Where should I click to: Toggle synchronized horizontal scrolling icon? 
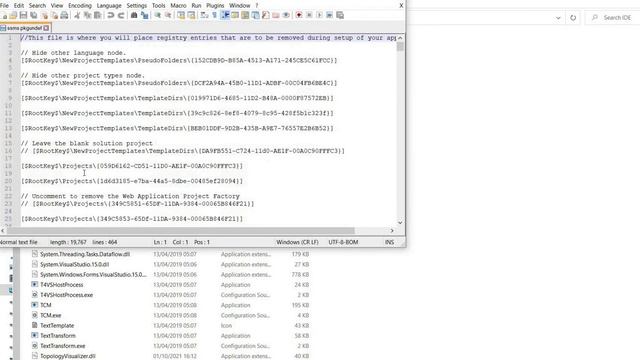tap(191, 16)
